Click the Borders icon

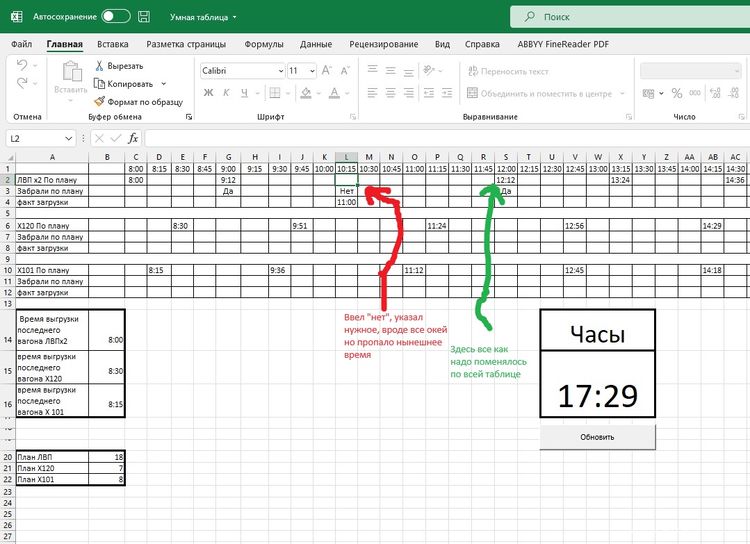click(x=275, y=93)
